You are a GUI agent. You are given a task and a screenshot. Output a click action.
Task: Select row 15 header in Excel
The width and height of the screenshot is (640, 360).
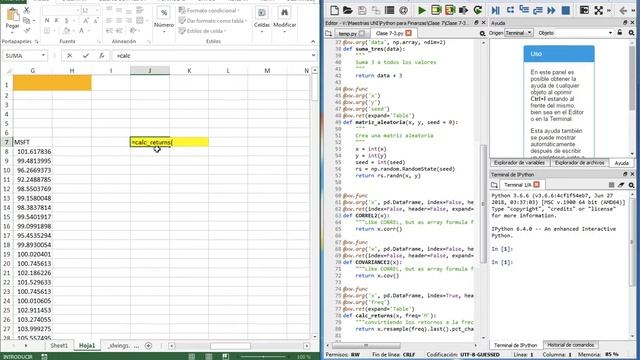[7, 217]
